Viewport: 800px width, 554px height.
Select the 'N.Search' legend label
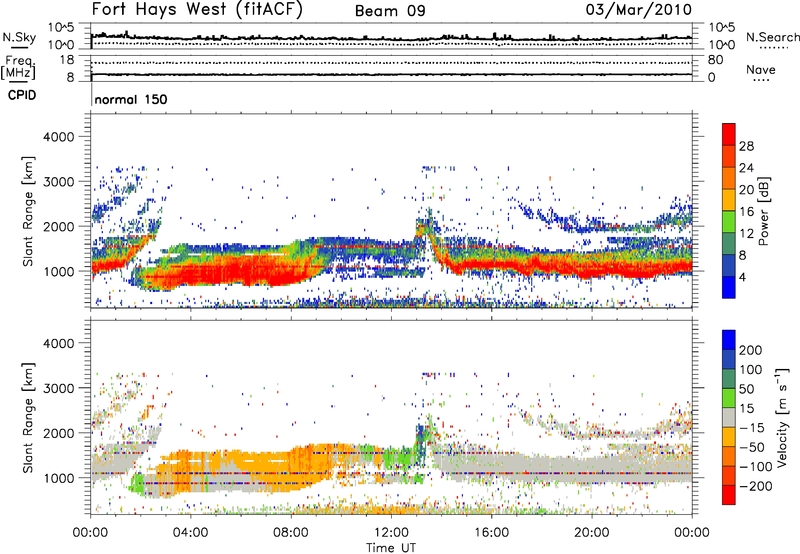click(x=772, y=37)
